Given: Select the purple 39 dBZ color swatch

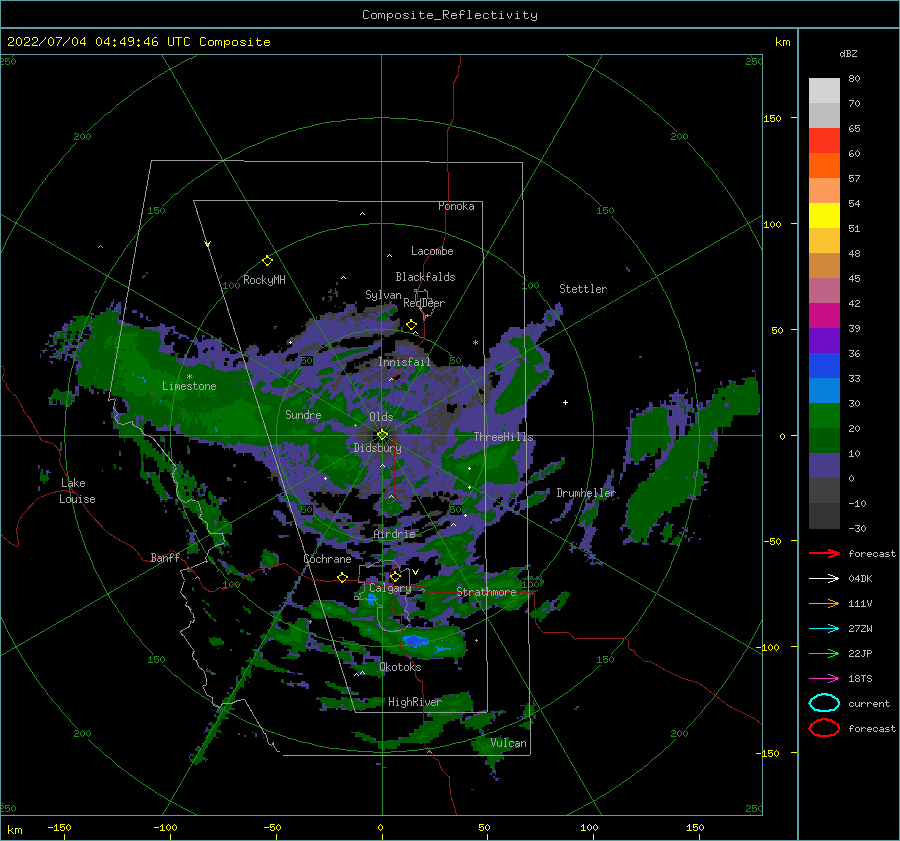Looking at the screenshot, I should coord(824,340).
